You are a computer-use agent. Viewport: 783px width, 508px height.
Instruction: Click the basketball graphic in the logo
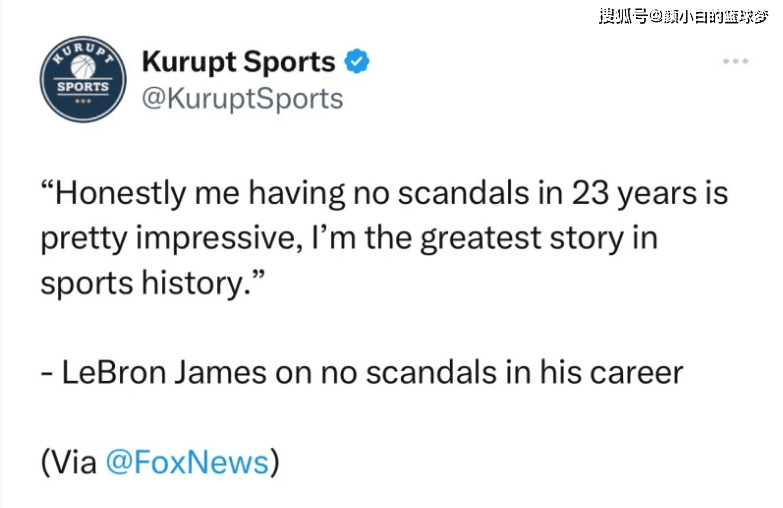(83, 66)
